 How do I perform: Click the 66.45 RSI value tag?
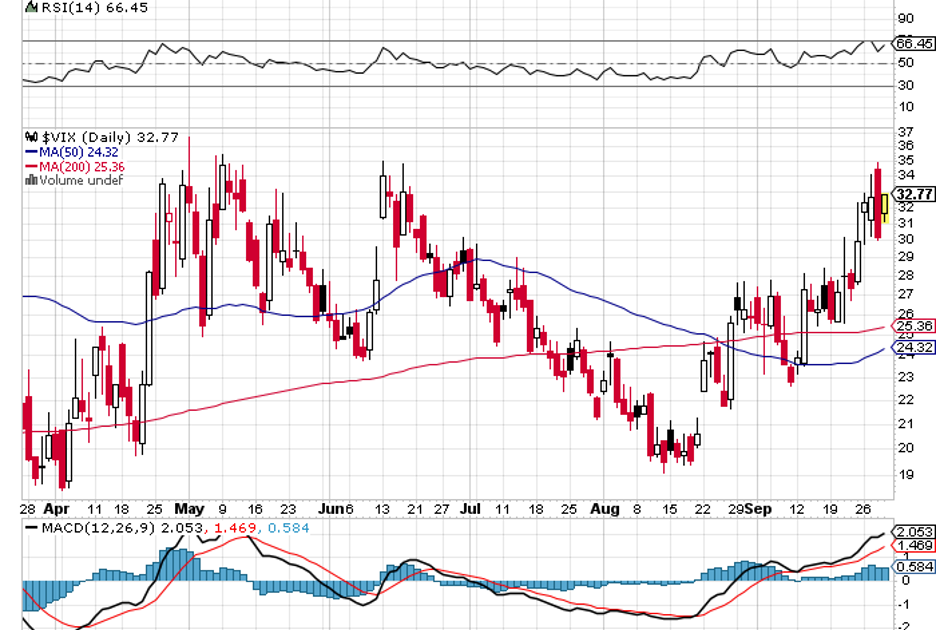coord(914,44)
